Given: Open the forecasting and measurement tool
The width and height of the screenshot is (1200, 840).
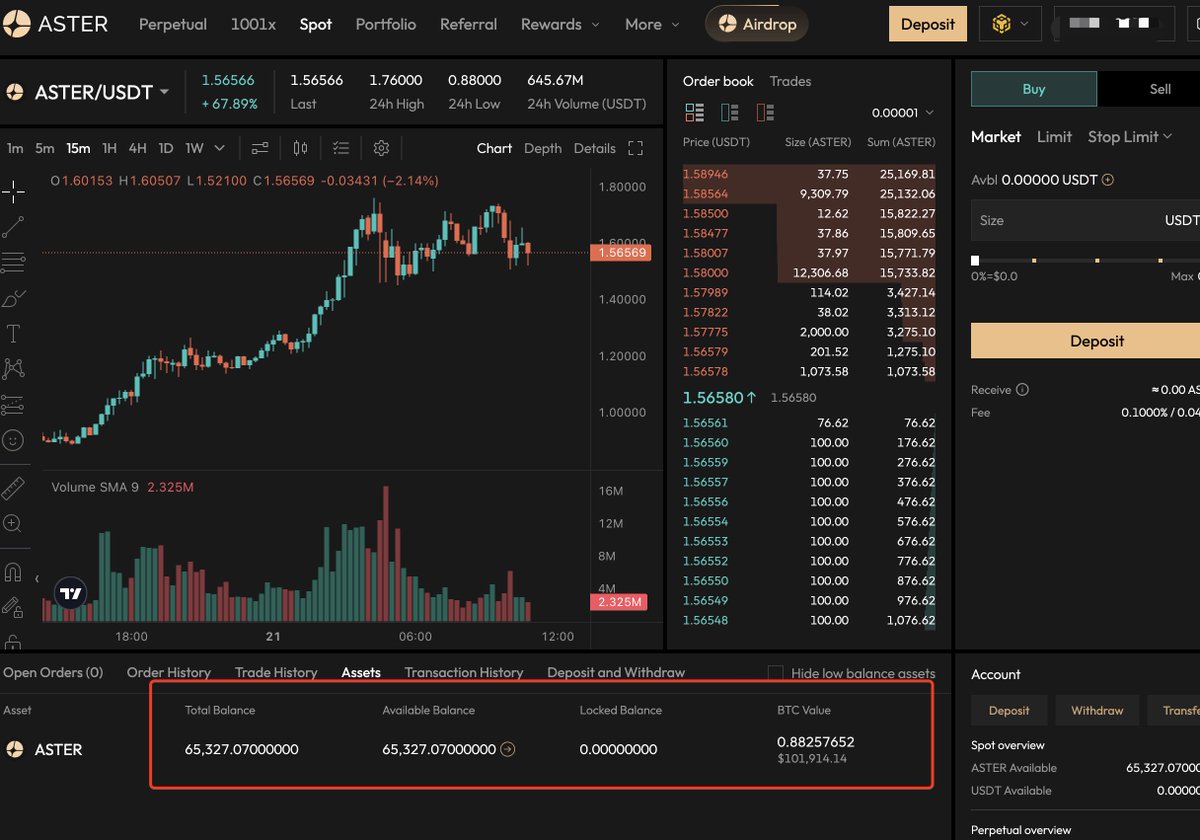Looking at the screenshot, I should tap(13, 405).
